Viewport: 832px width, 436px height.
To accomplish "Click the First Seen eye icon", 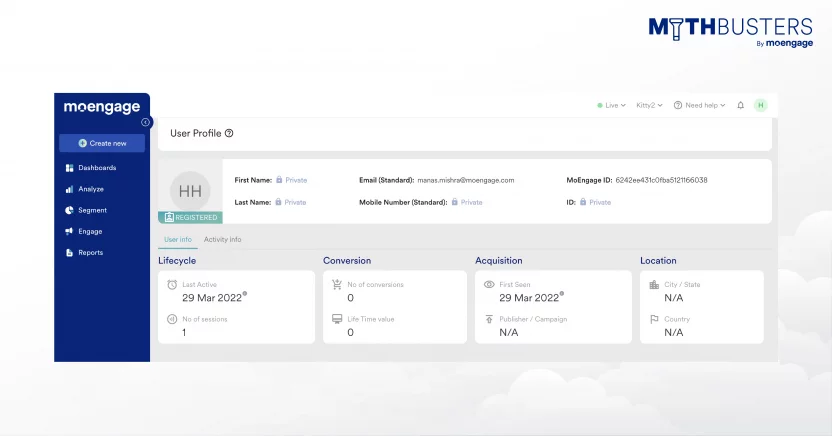I will point(489,285).
